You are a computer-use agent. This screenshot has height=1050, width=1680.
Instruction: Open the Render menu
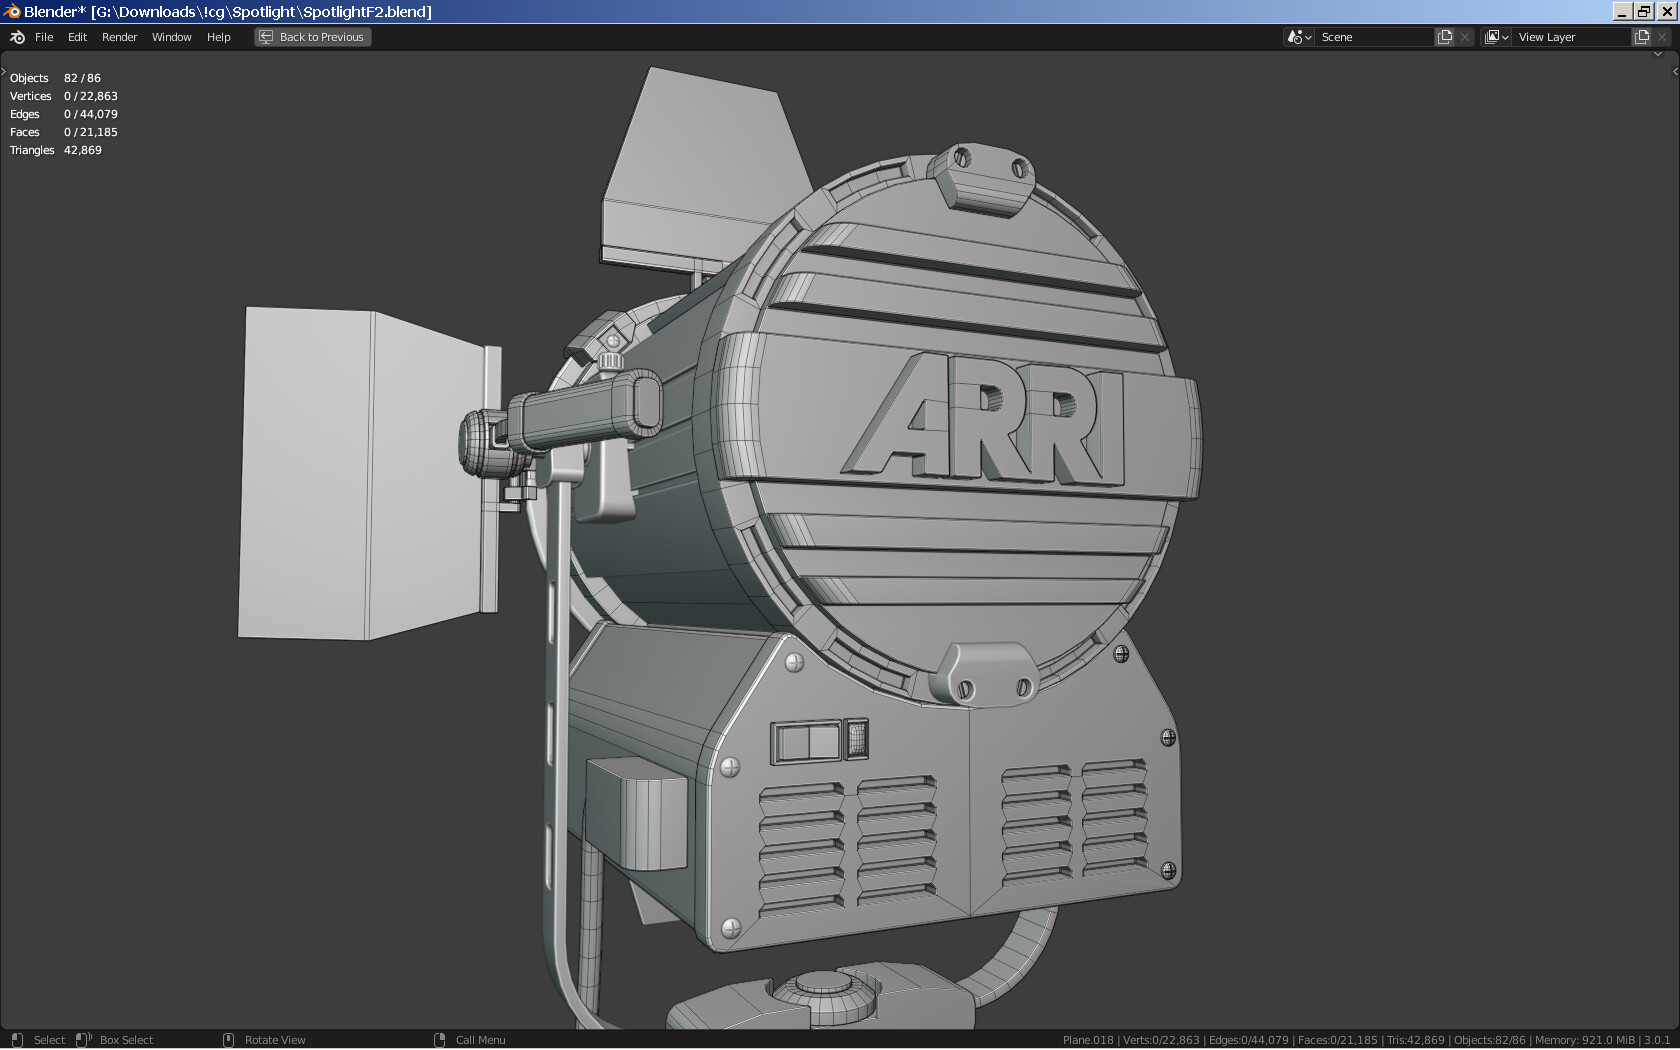point(119,37)
